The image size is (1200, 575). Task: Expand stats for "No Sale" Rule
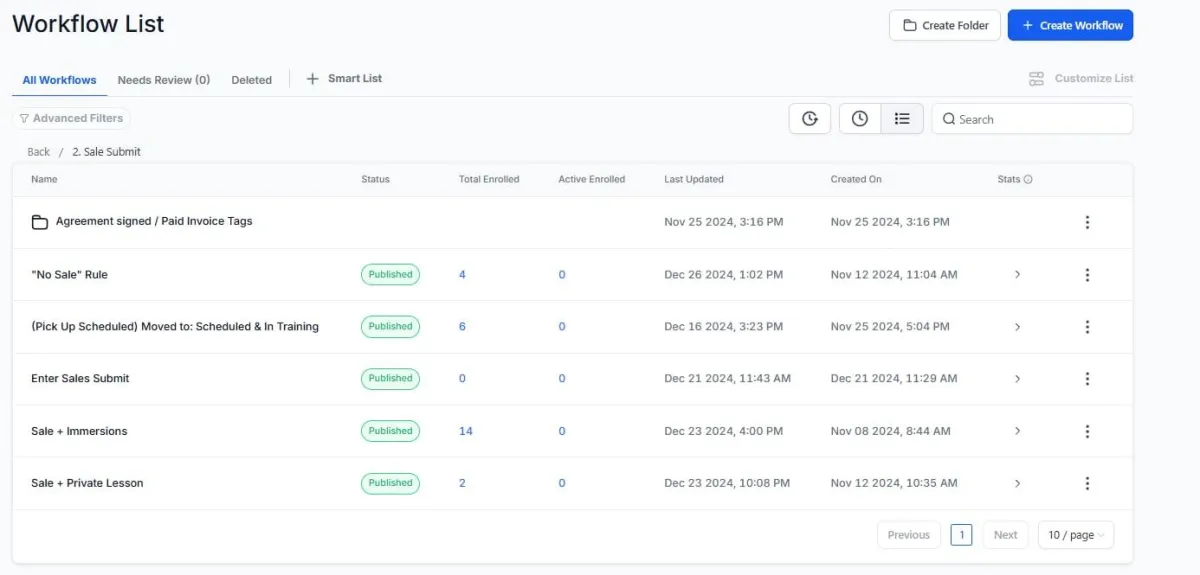coord(1017,274)
